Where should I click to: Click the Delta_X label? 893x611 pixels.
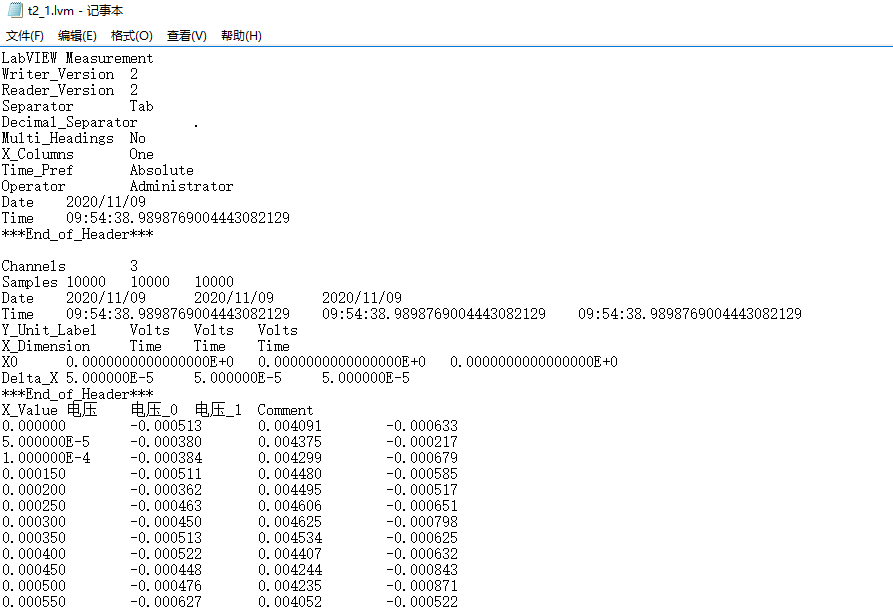tap(30, 378)
